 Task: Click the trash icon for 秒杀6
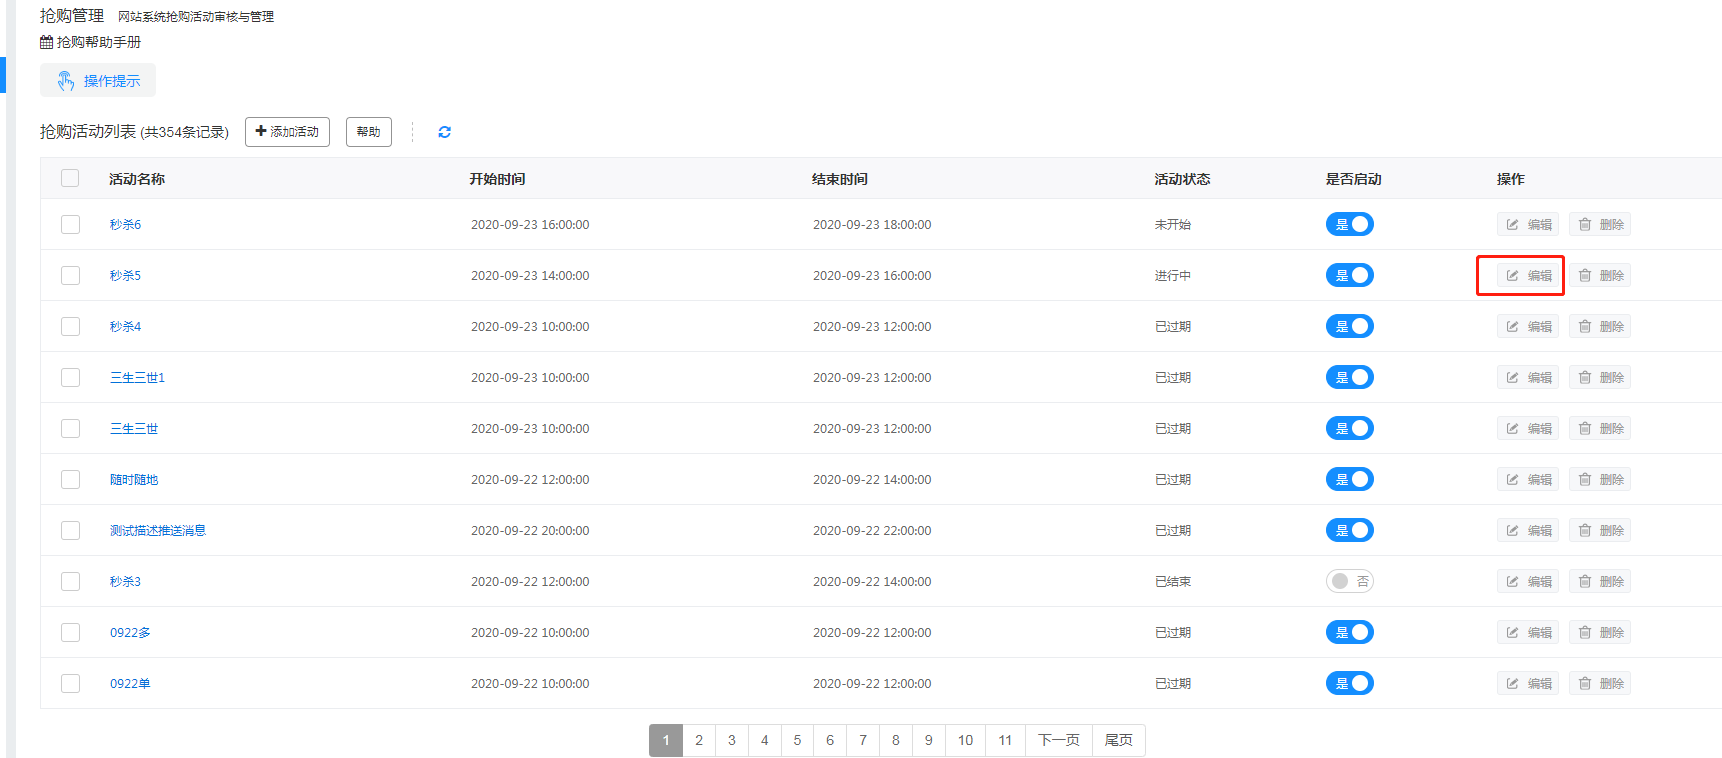click(1585, 225)
